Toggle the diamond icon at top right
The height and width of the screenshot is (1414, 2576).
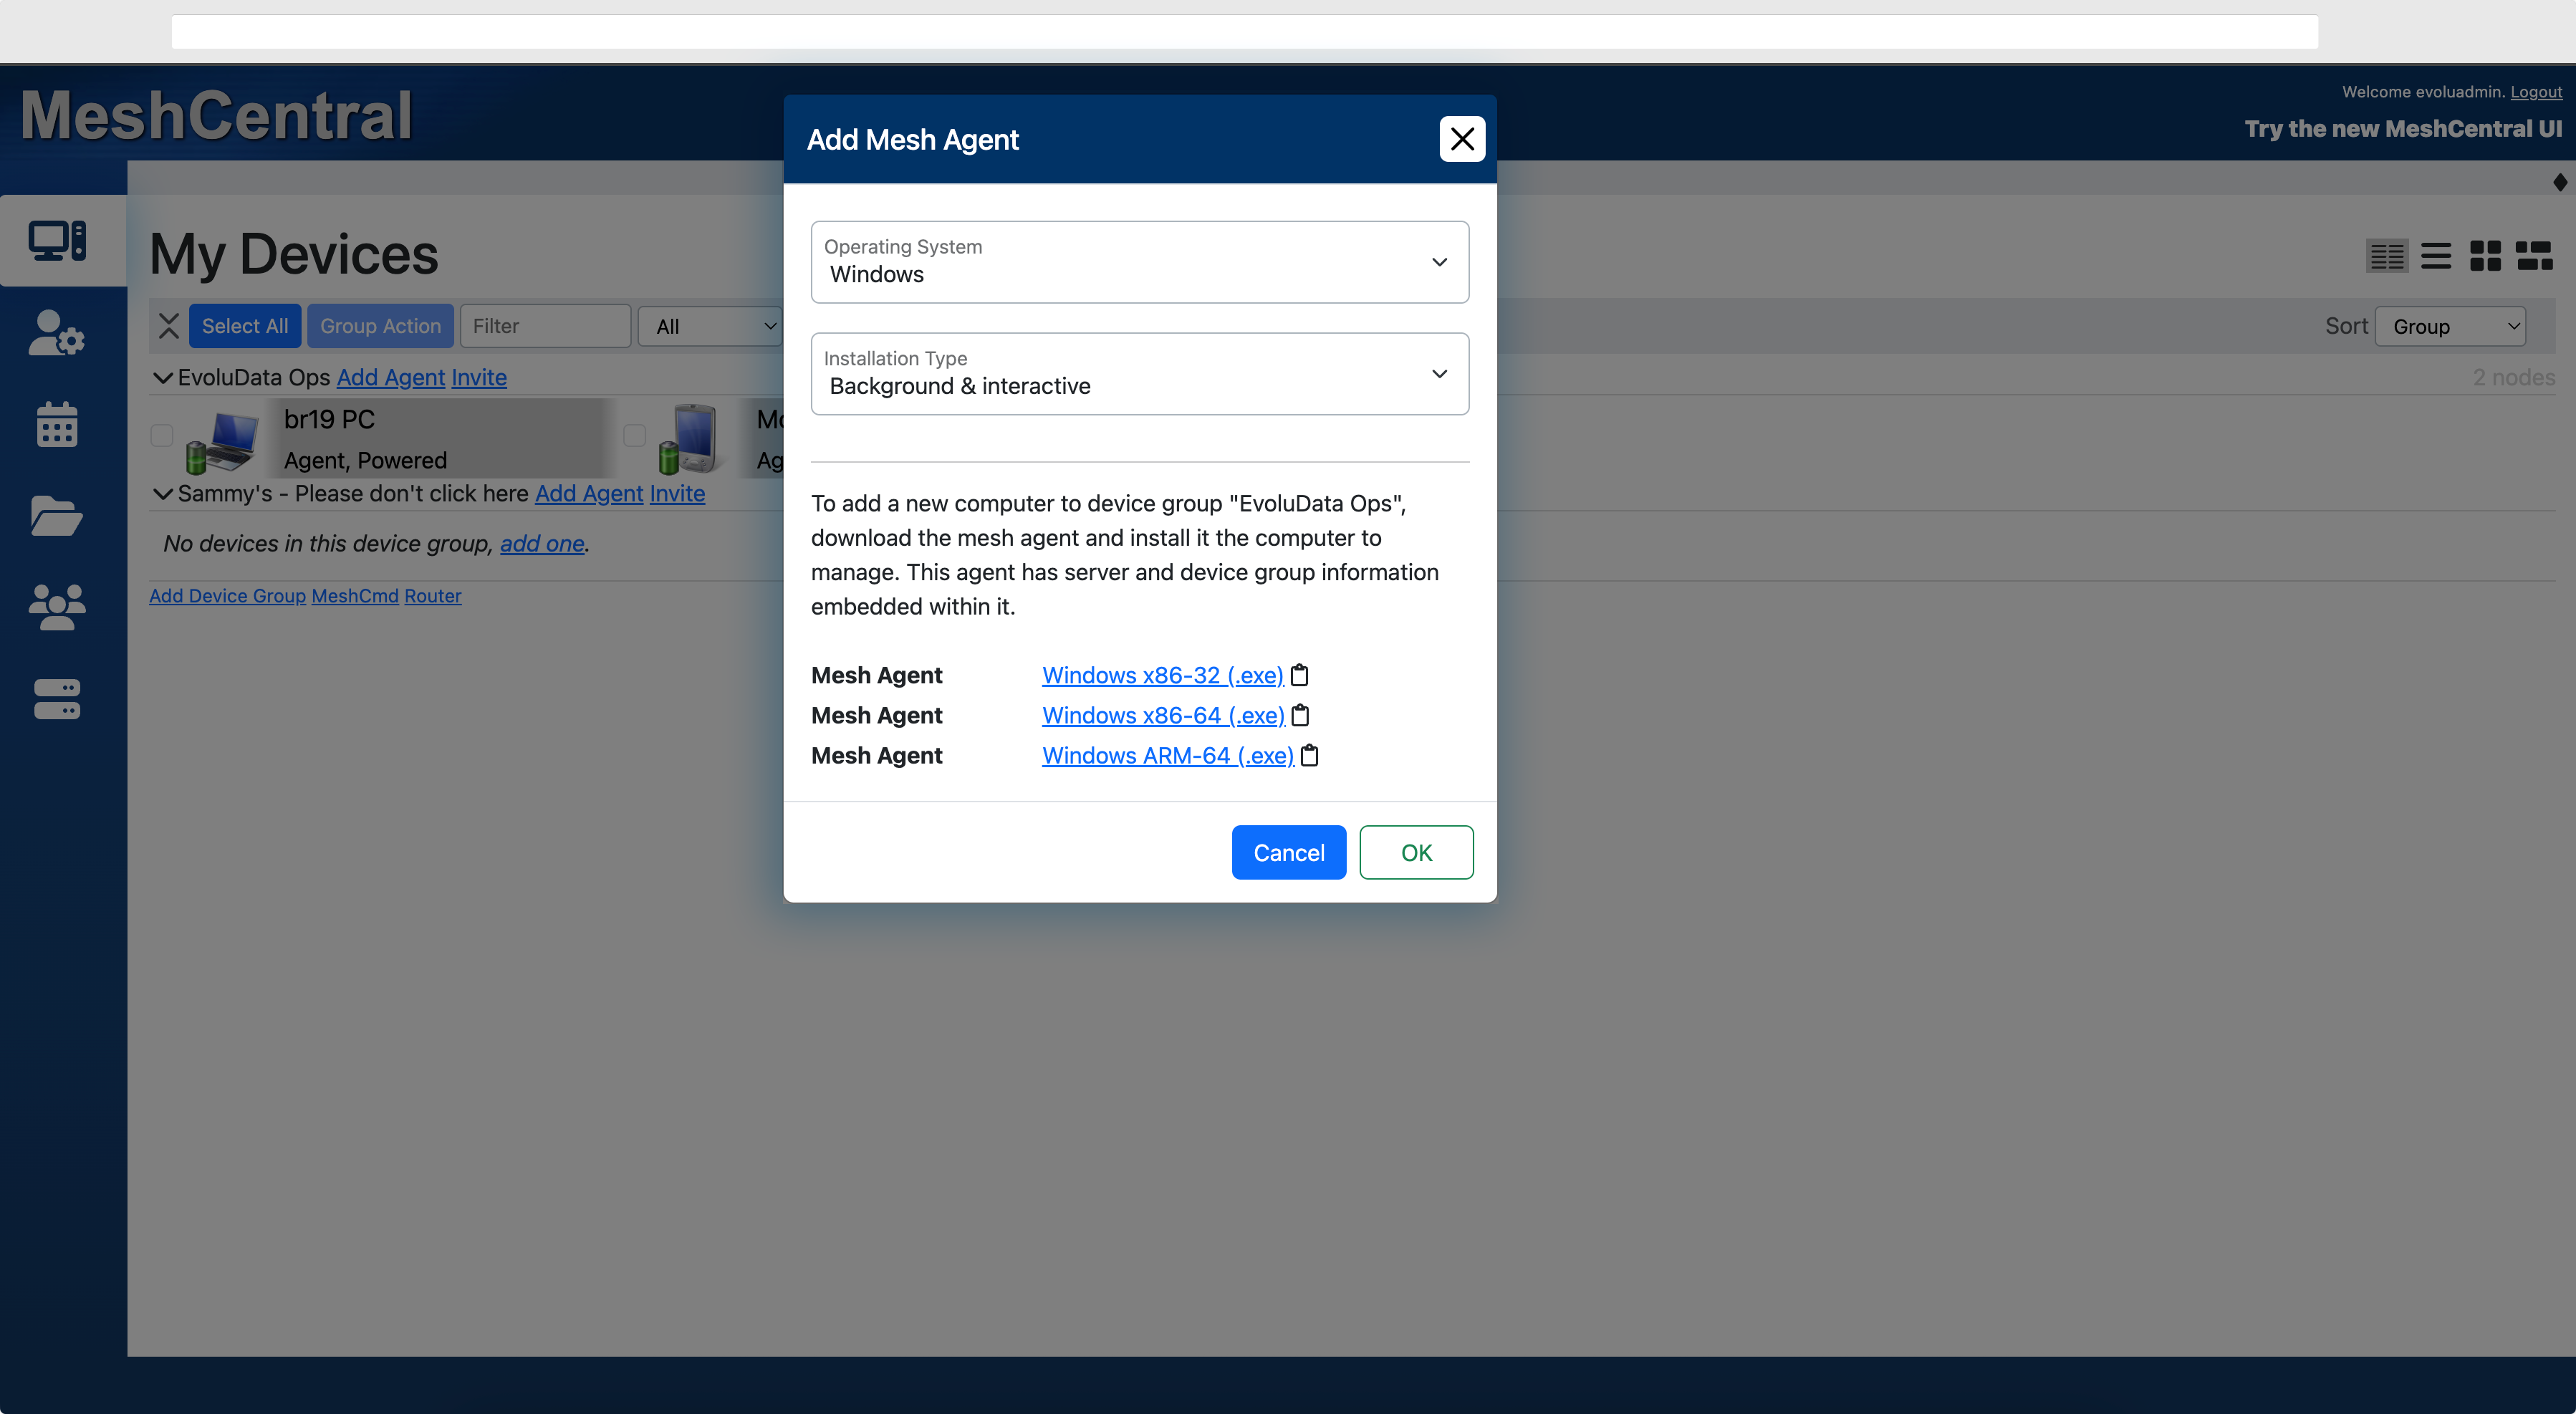(x=2560, y=182)
